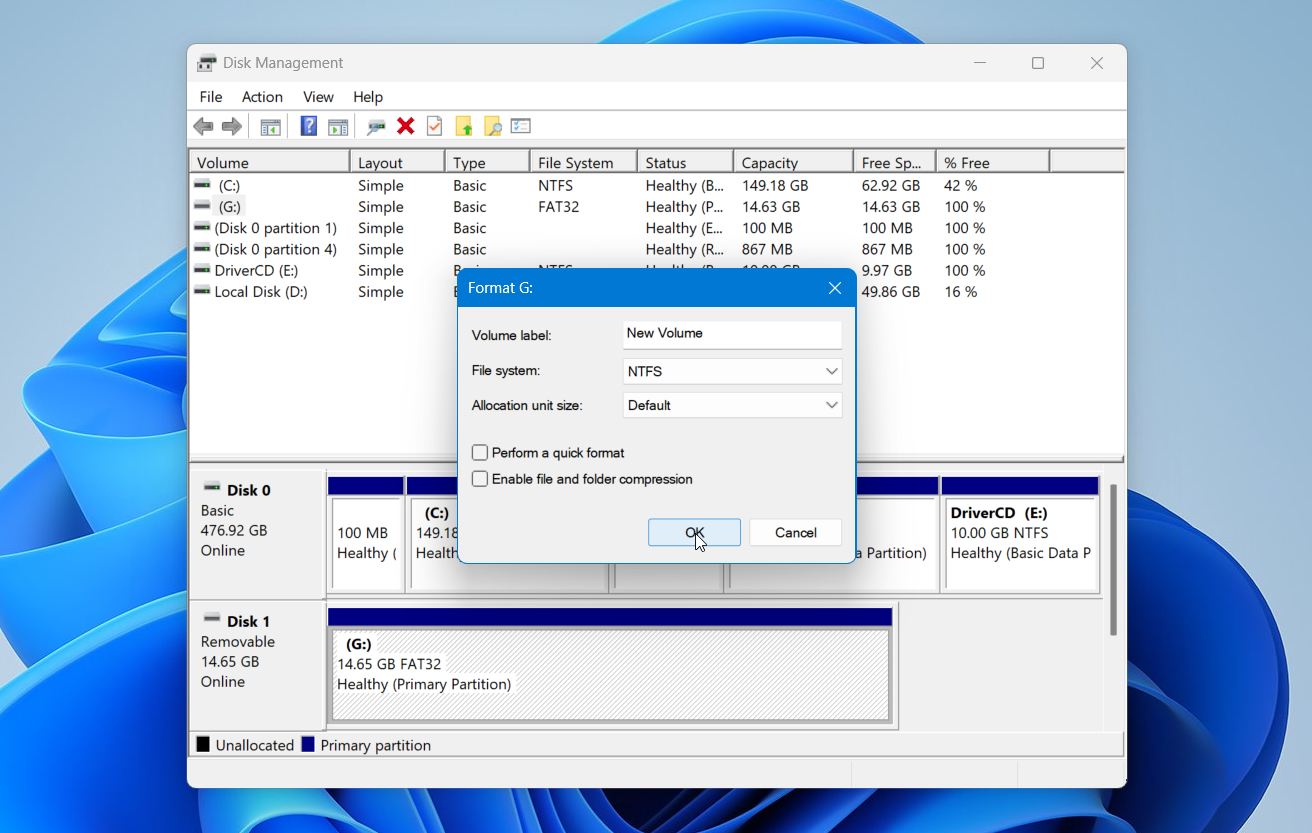
Task: Click the 42 % free cell
Action: [960, 186]
